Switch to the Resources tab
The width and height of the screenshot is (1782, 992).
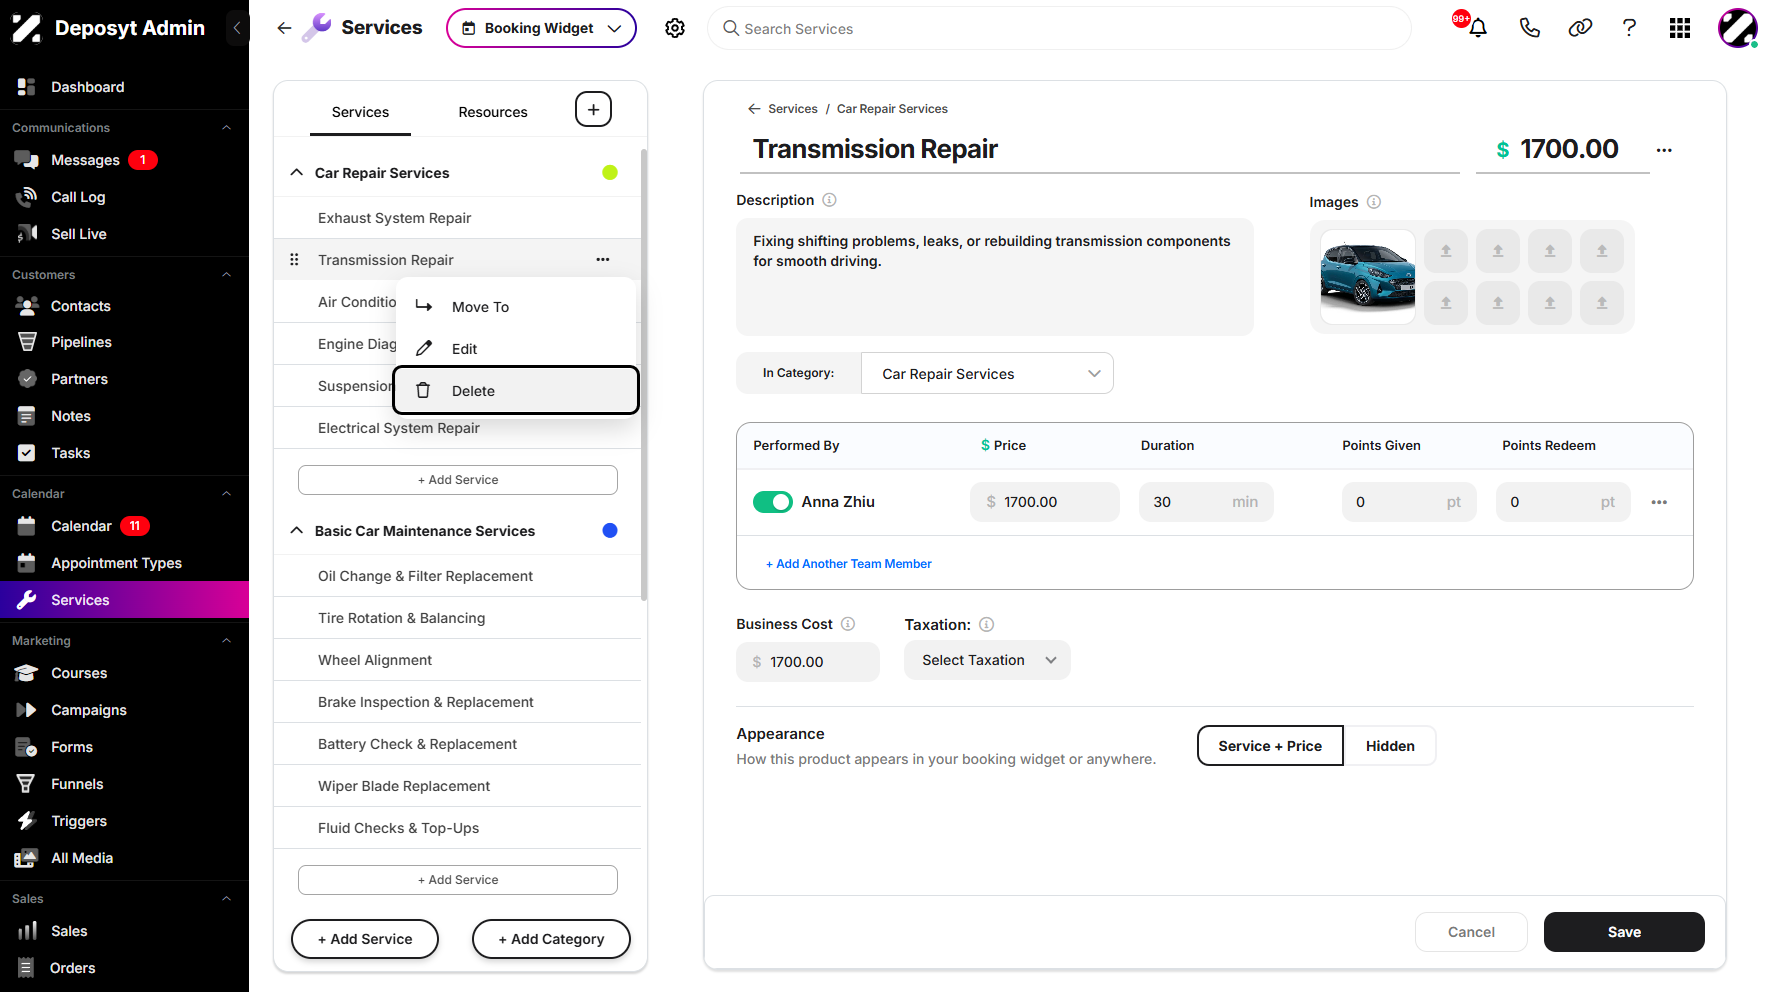pyautogui.click(x=493, y=112)
